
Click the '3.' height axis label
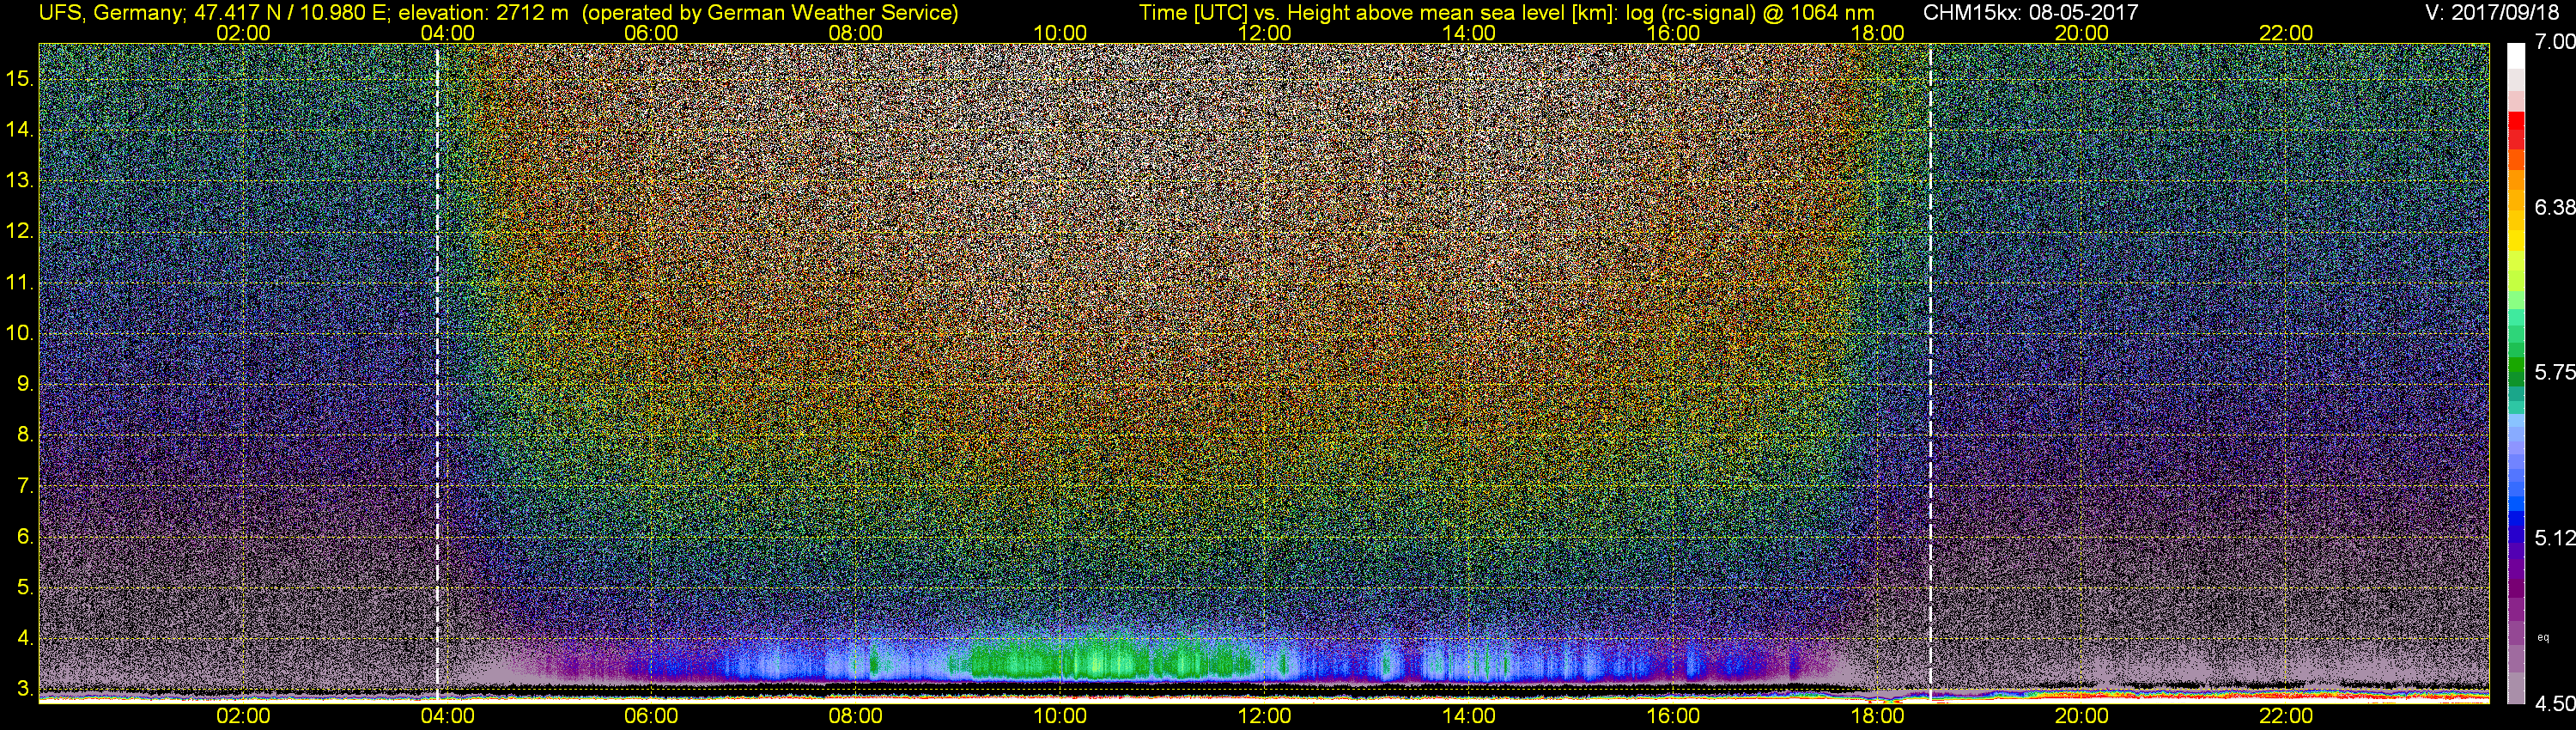[x=25, y=689]
